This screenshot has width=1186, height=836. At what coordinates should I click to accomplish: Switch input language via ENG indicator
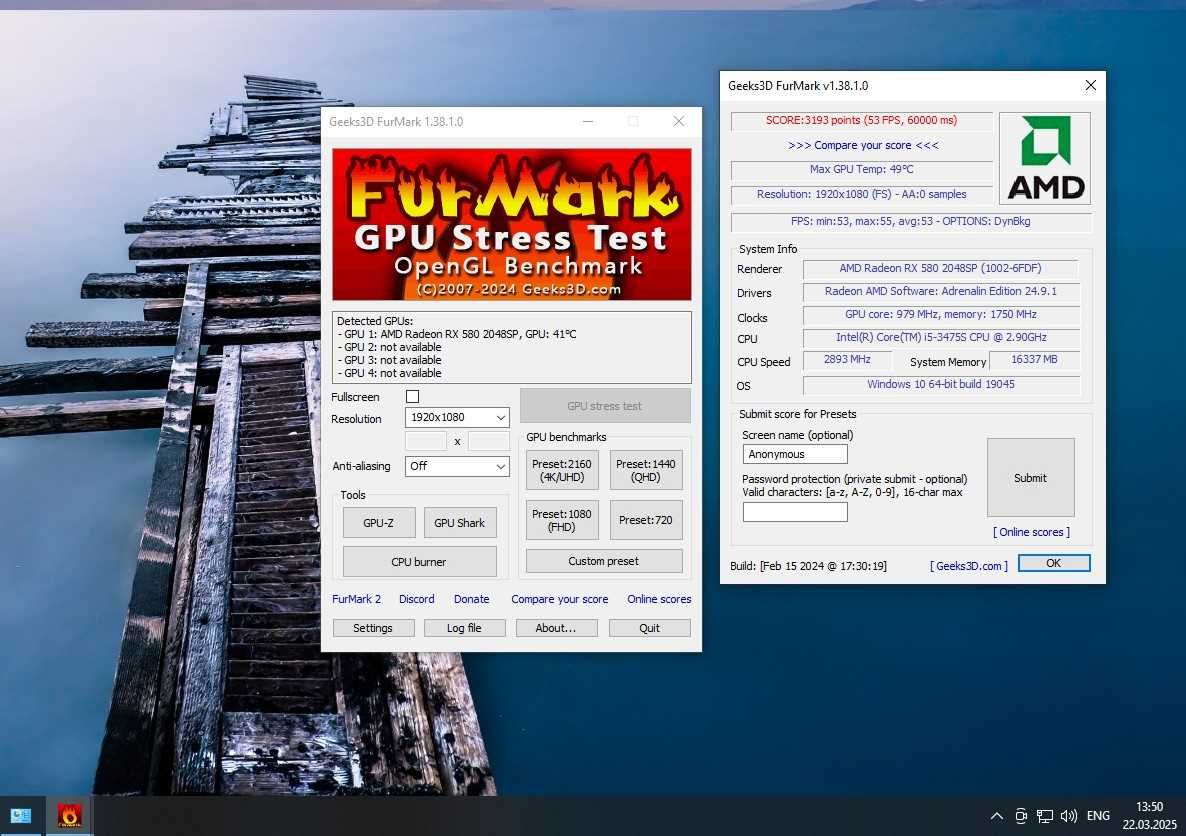click(1098, 816)
